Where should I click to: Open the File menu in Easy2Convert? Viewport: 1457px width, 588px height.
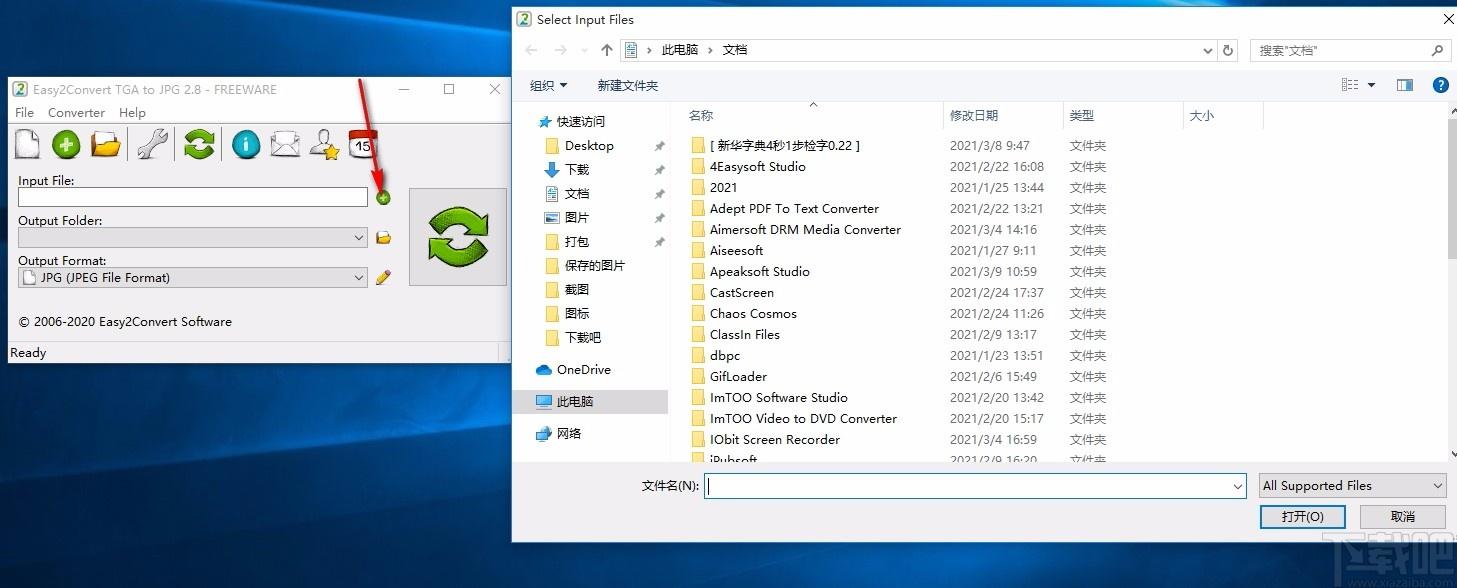(25, 113)
